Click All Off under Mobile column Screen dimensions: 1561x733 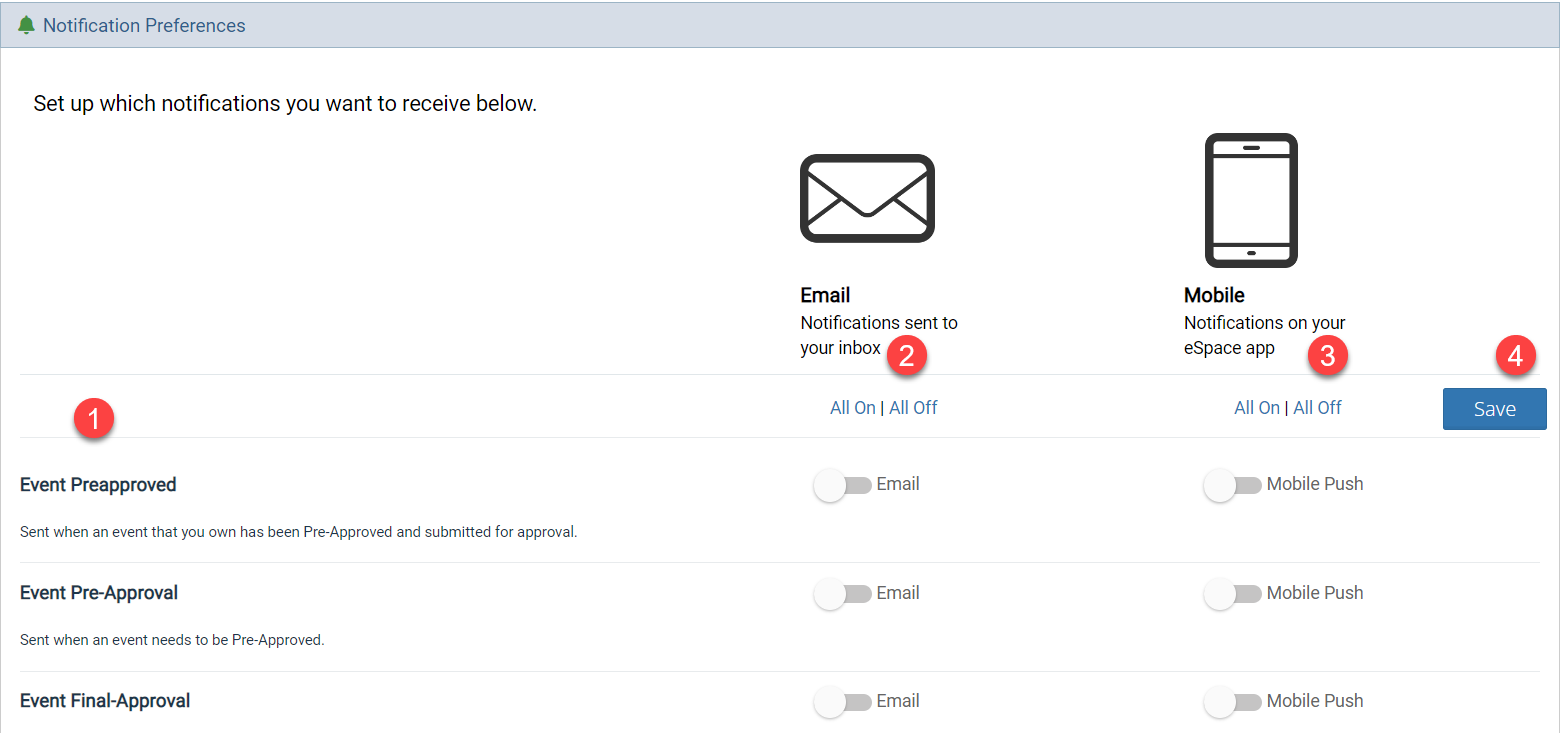click(1317, 408)
